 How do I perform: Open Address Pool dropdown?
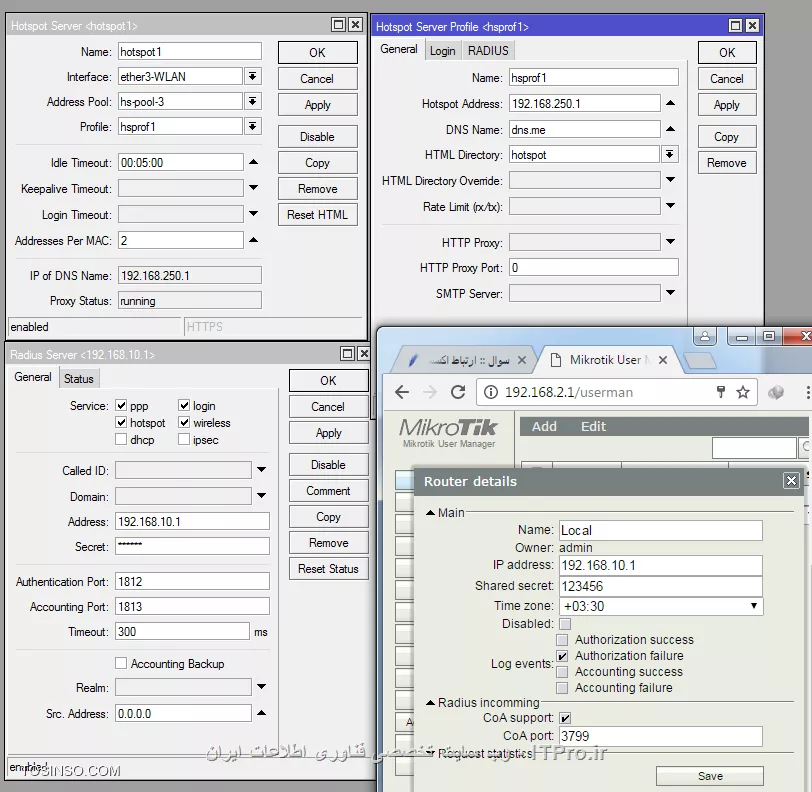[253, 101]
